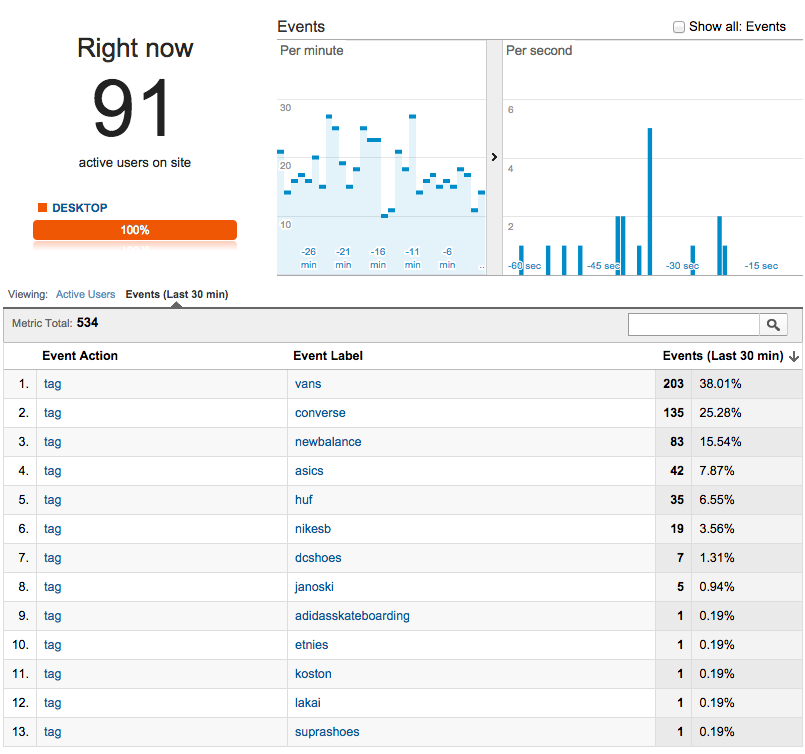The height and width of the screenshot is (754, 805).
Task: Click the tag action in dcshoes row
Action: [52, 558]
